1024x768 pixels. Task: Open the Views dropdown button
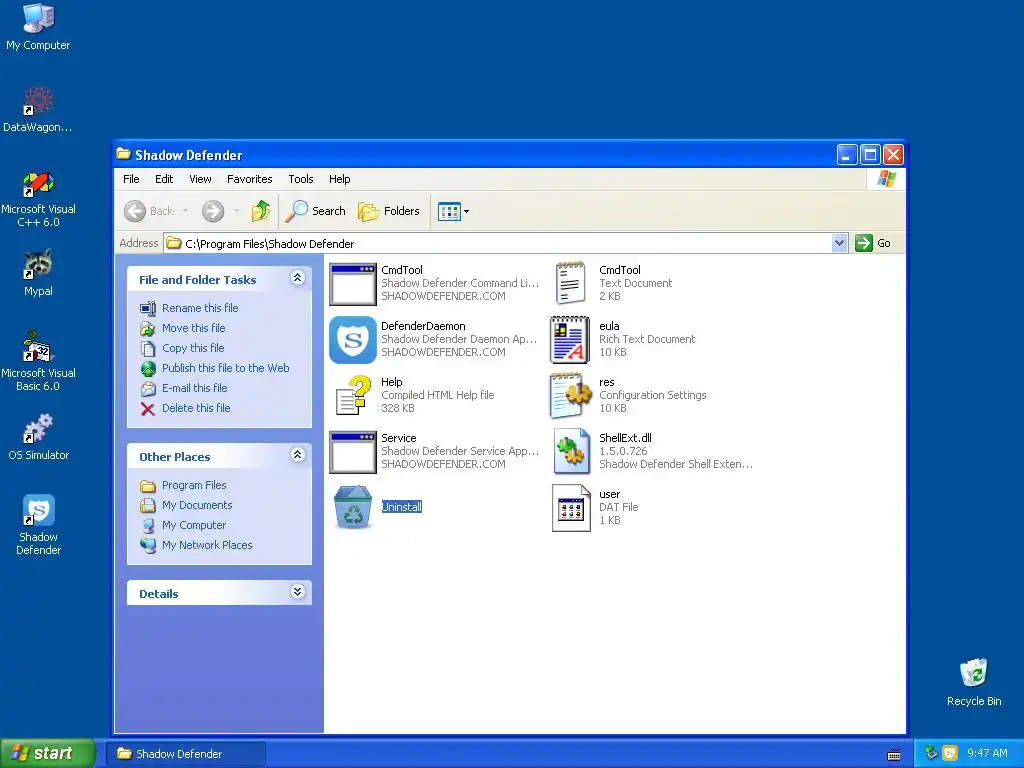[x=453, y=211]
